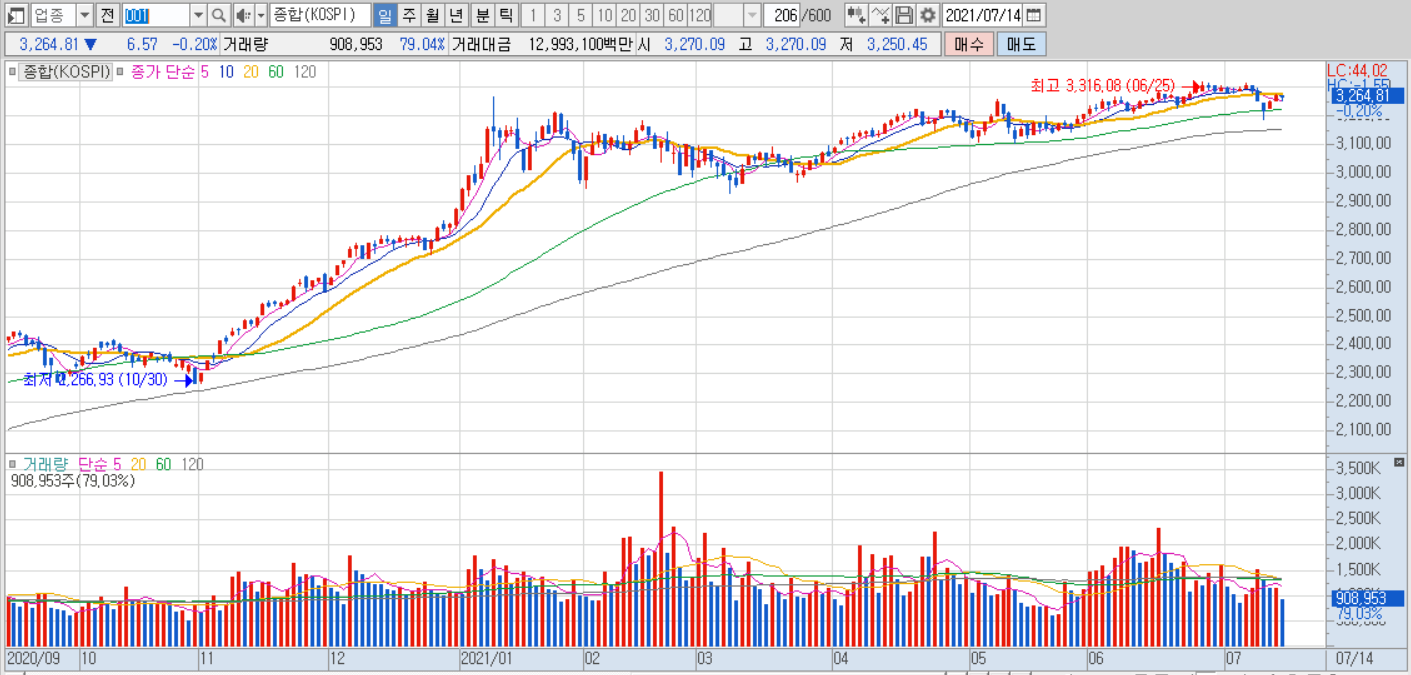Click the 종가 단순 legend label
Viewport: 1411px width, 675px height.
(x=163, y=72)
